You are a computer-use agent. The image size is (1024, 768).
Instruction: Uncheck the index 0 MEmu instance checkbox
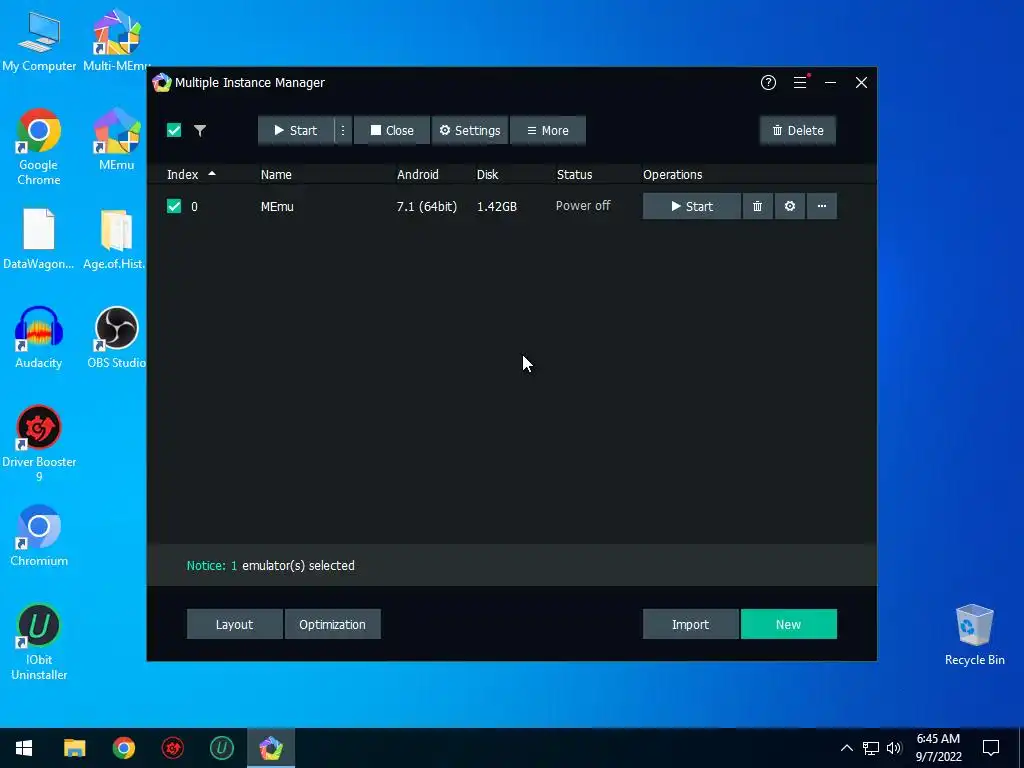pyautogui.click(x=174, y=206)
